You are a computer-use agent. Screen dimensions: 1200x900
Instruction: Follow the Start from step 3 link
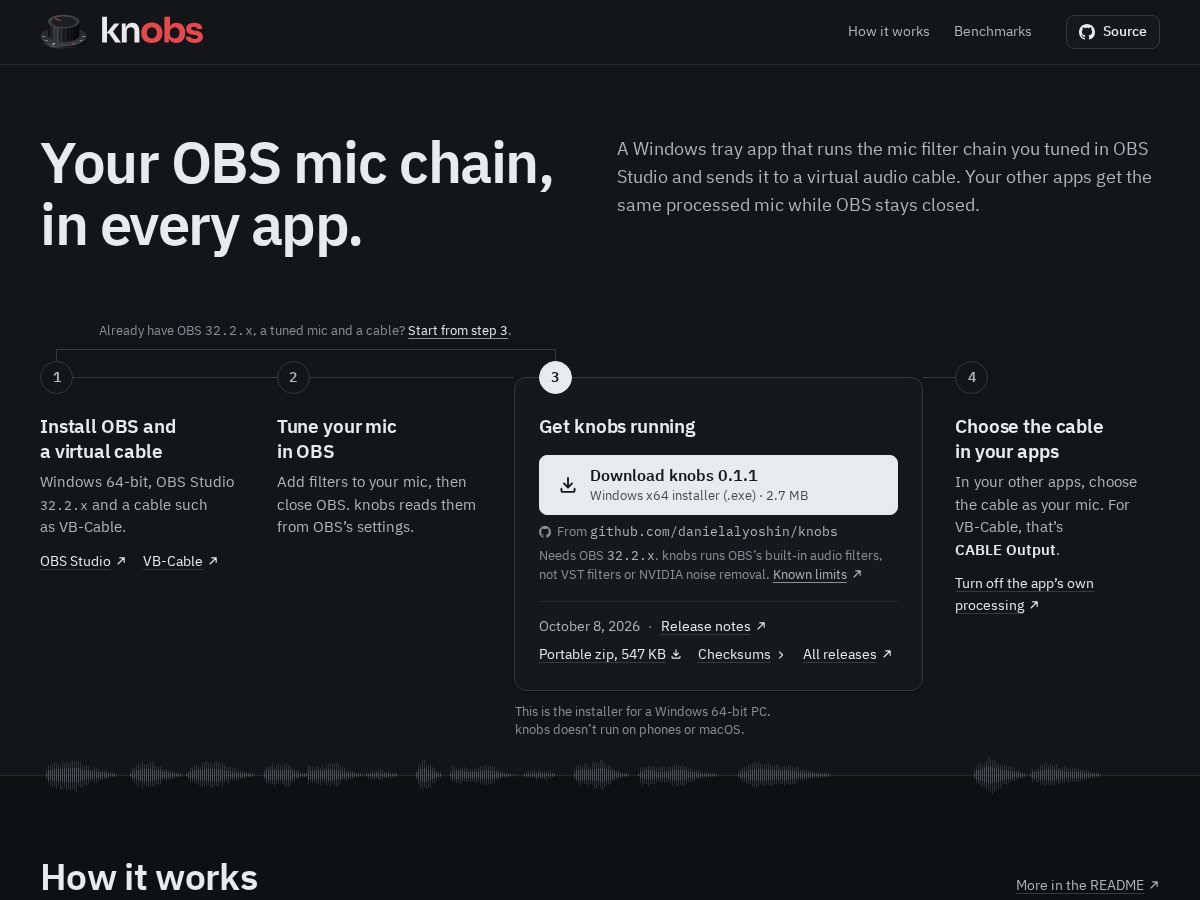pyautogui.click(x=458, y=330)
